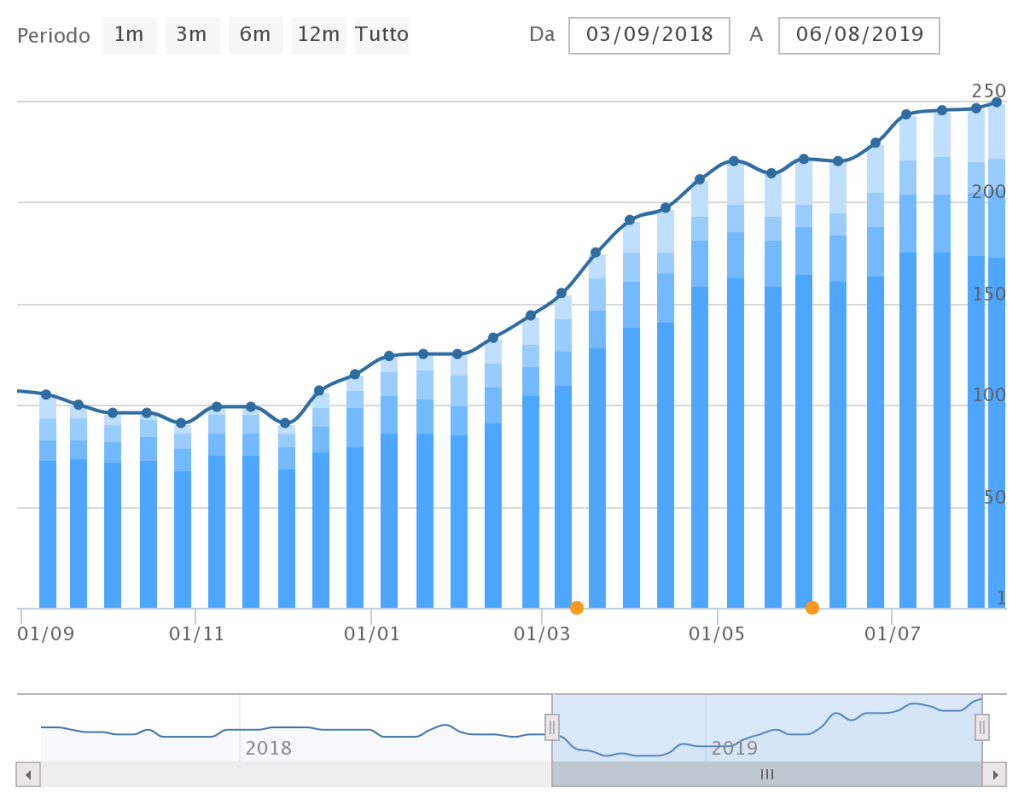Viewport: 1024px width, 811px height.
Task: Choose the 6m period range
Action: pyautogui.click(x=255, y=35)
